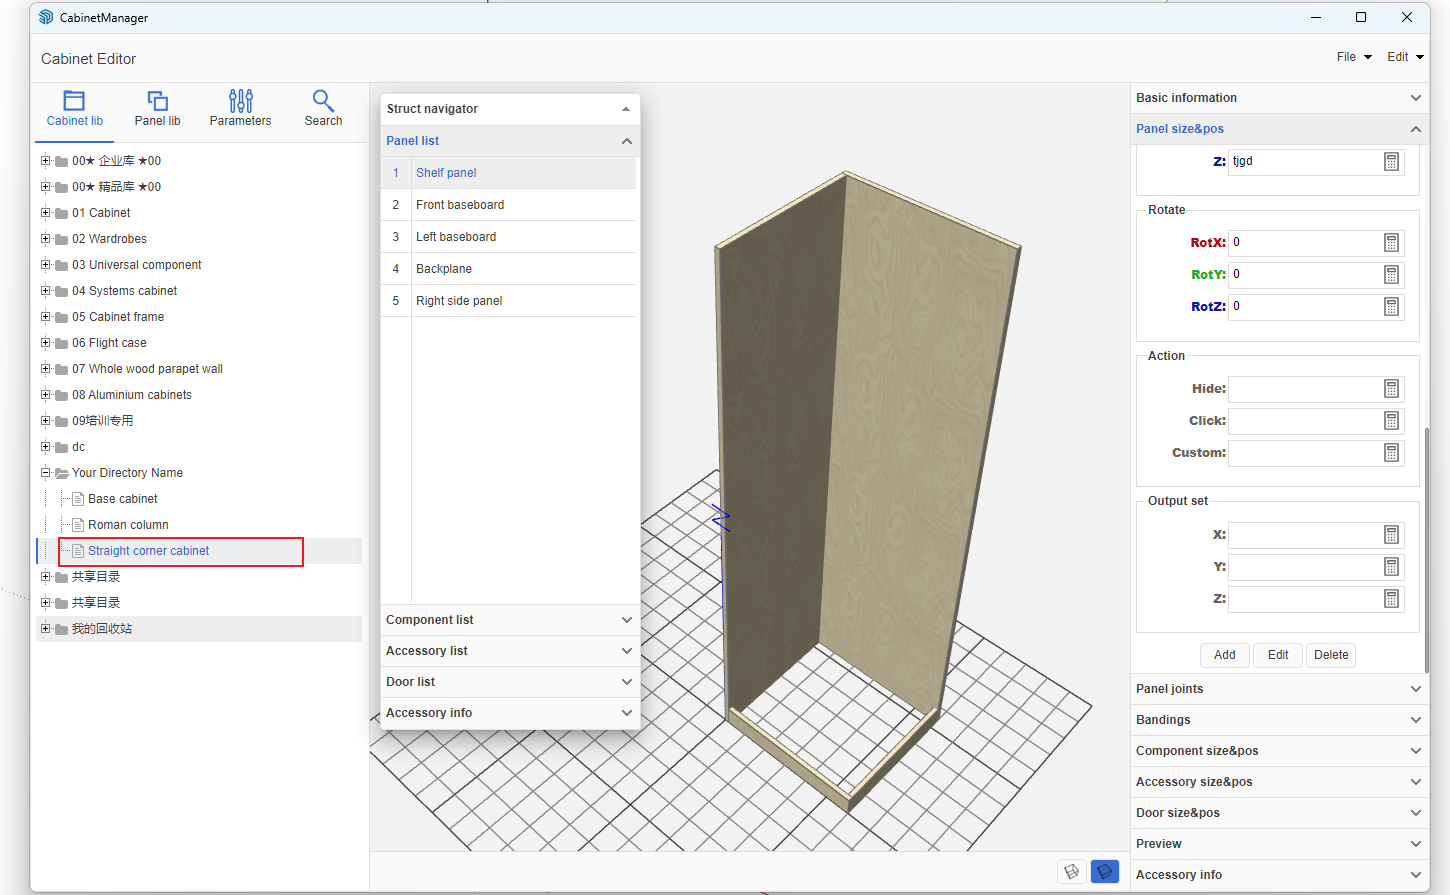Open the File menu
1450x895 pixels.
coord(1353,57)
